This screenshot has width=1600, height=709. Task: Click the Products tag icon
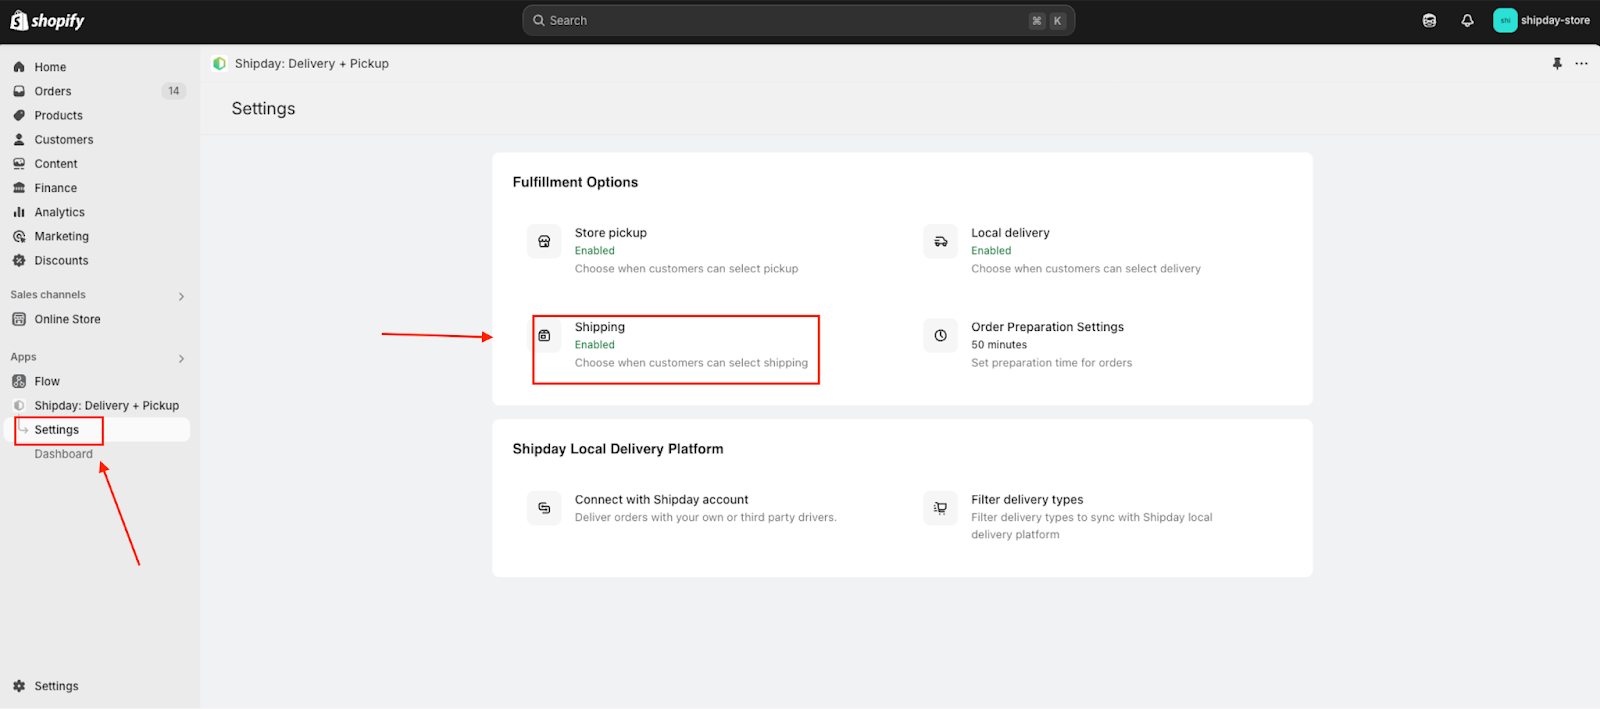(19, 115)
